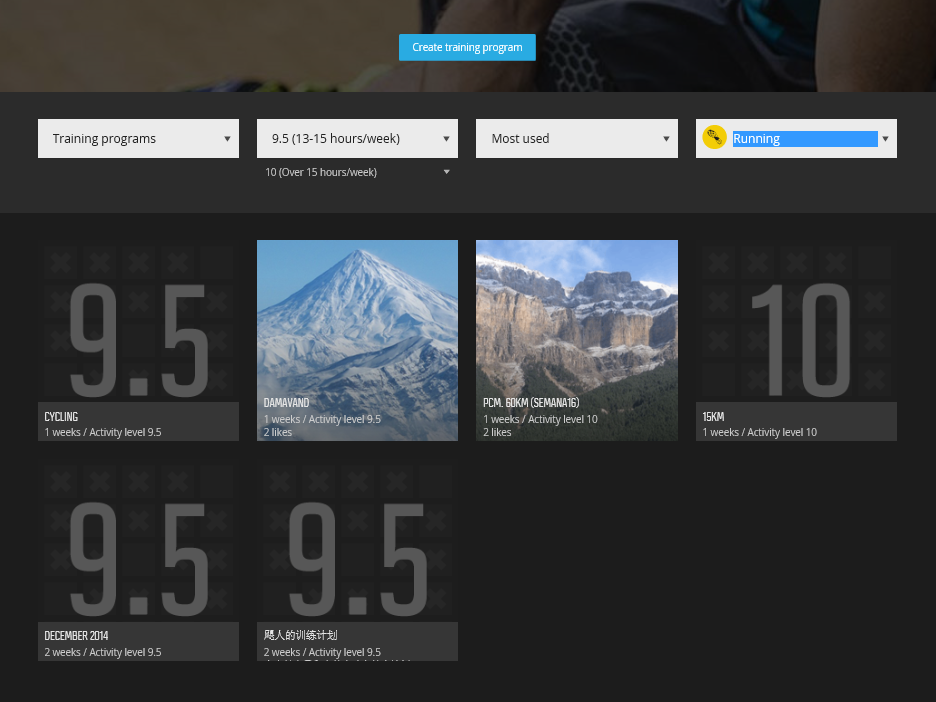Click the highlighted Running text field
The image size is (936, 702).
(805, 138)
